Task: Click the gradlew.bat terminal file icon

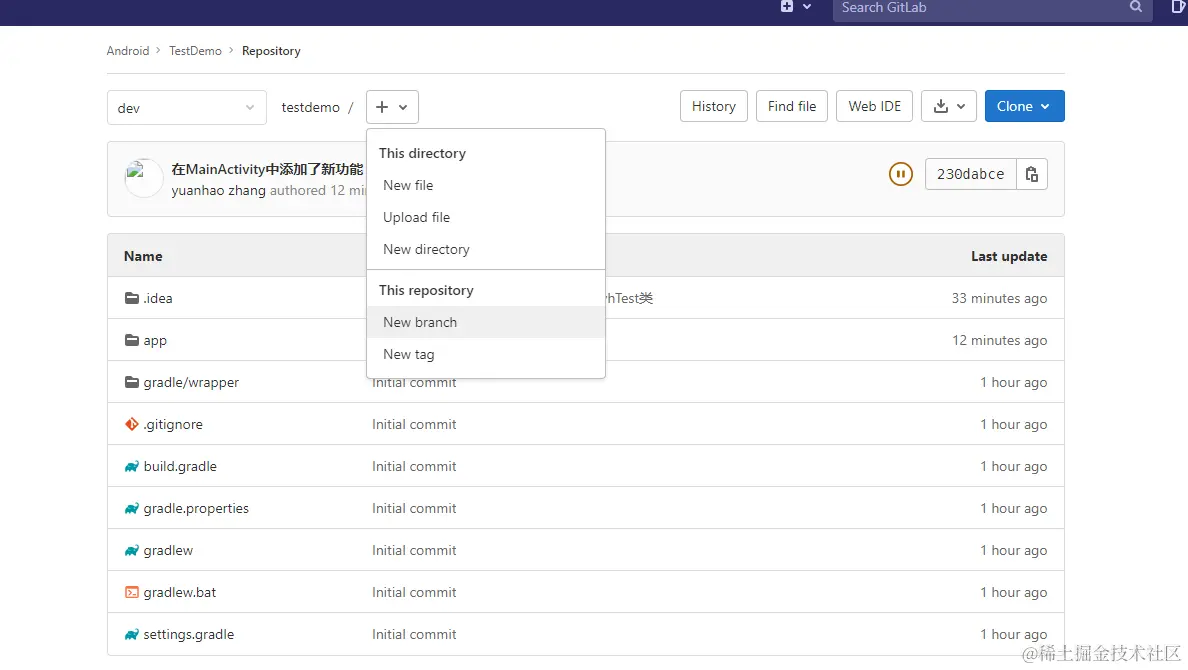Action: (132, 592)
